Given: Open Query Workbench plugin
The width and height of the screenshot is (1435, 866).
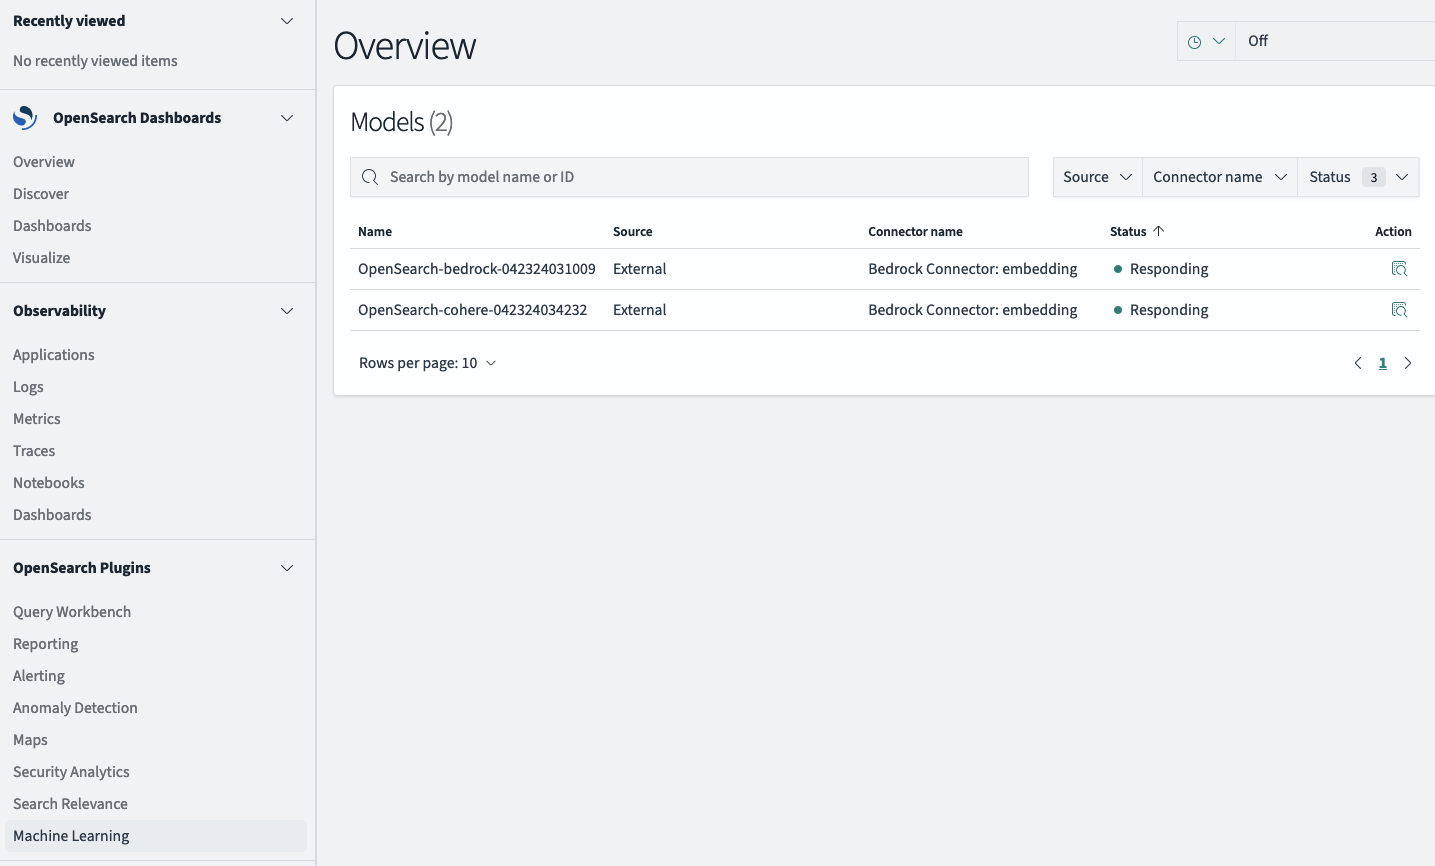Looking at the screenshot, I should click(x=72, y=612).
